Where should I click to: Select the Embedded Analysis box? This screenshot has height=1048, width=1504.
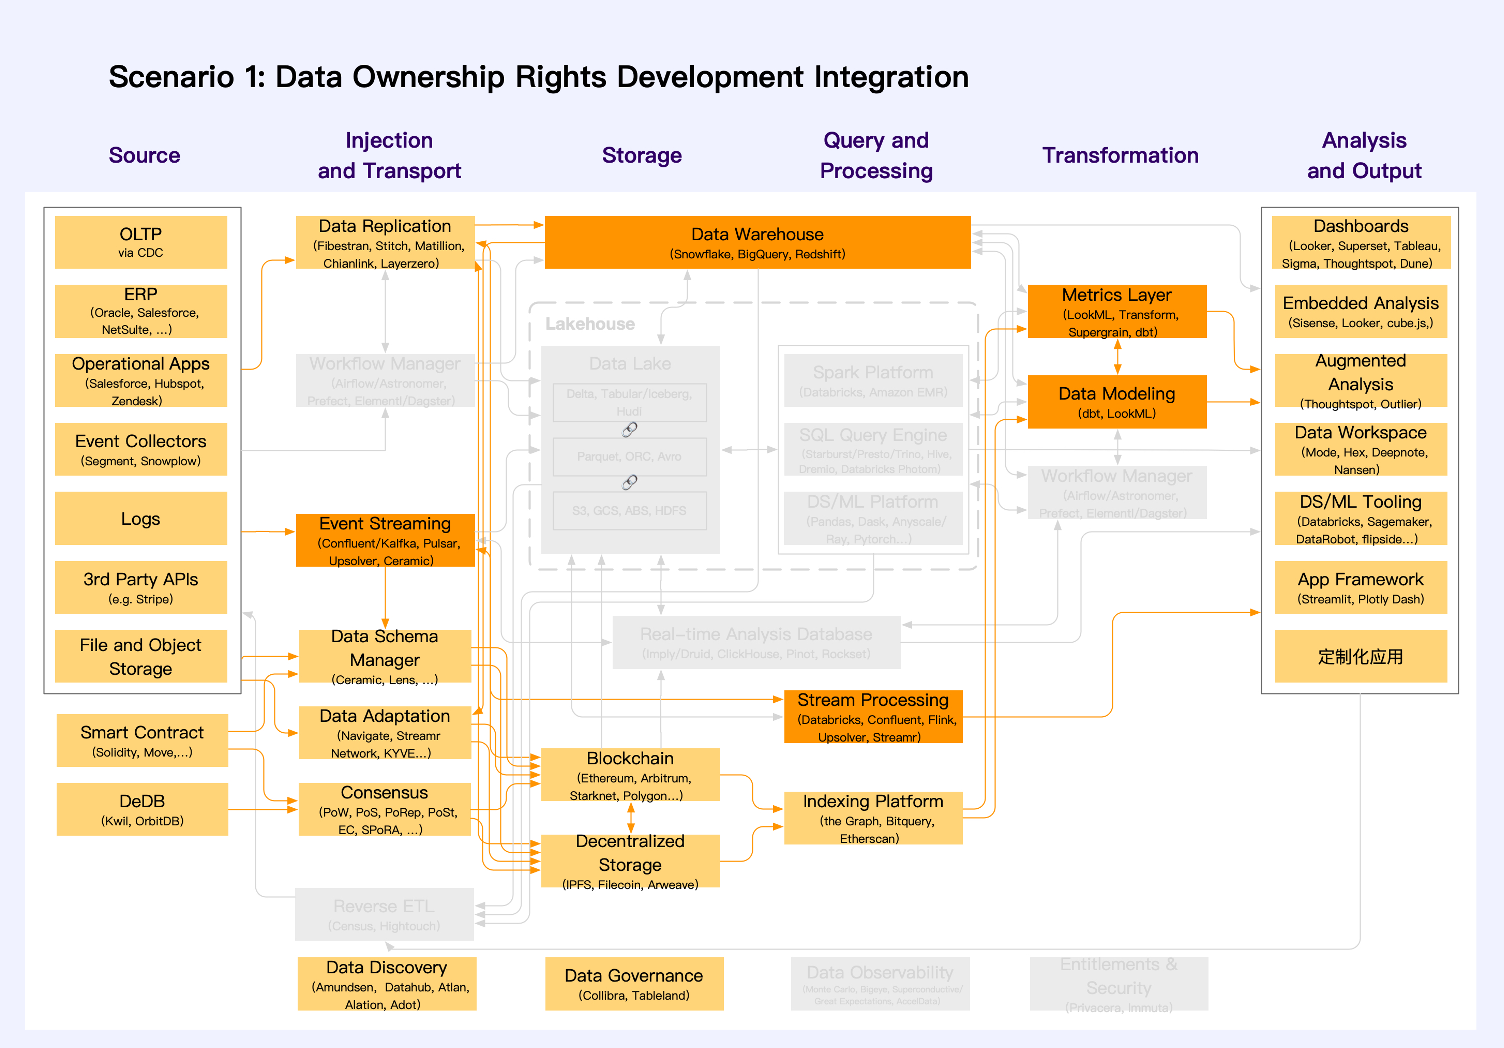(1361, 311)
